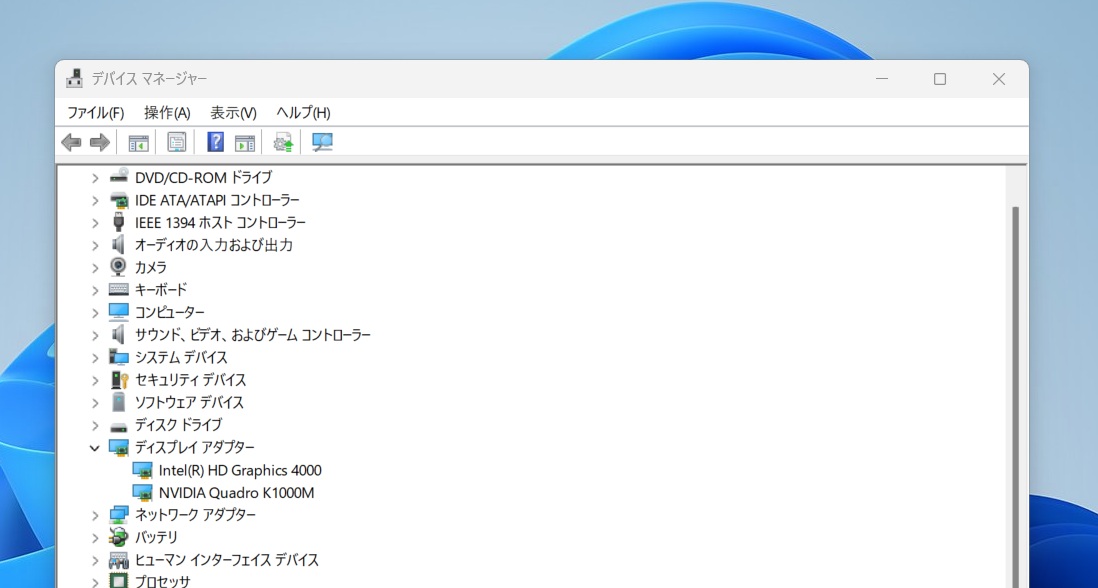
Task: Click the Forward arrow toolbar icon
Action: point(100,142)
